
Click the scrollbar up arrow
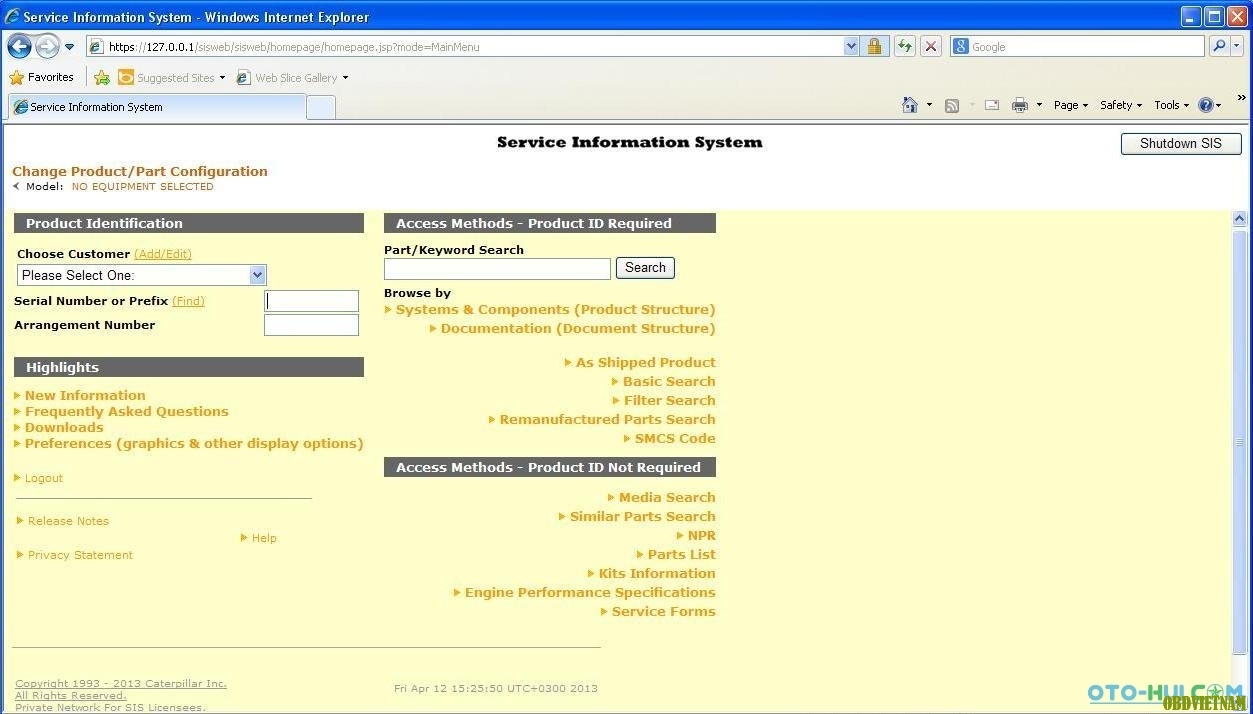click(x=1240, y=219)
